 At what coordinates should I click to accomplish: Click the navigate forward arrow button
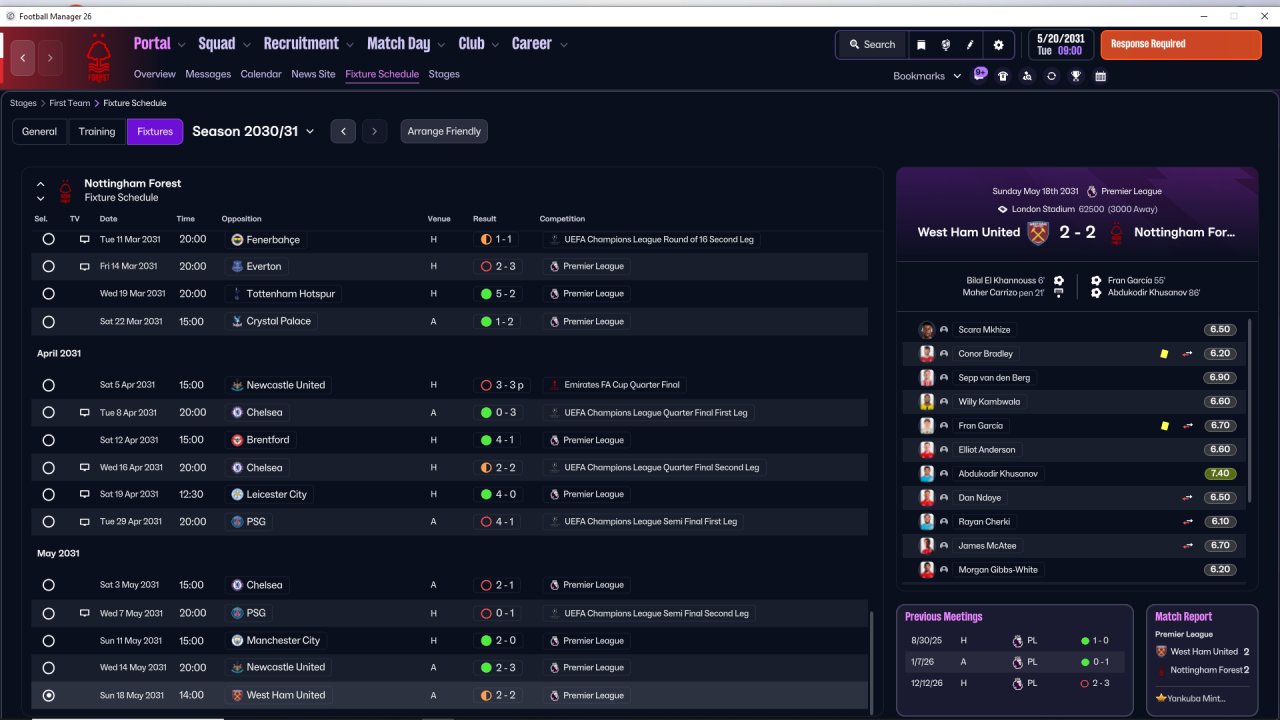coord(50,58)
